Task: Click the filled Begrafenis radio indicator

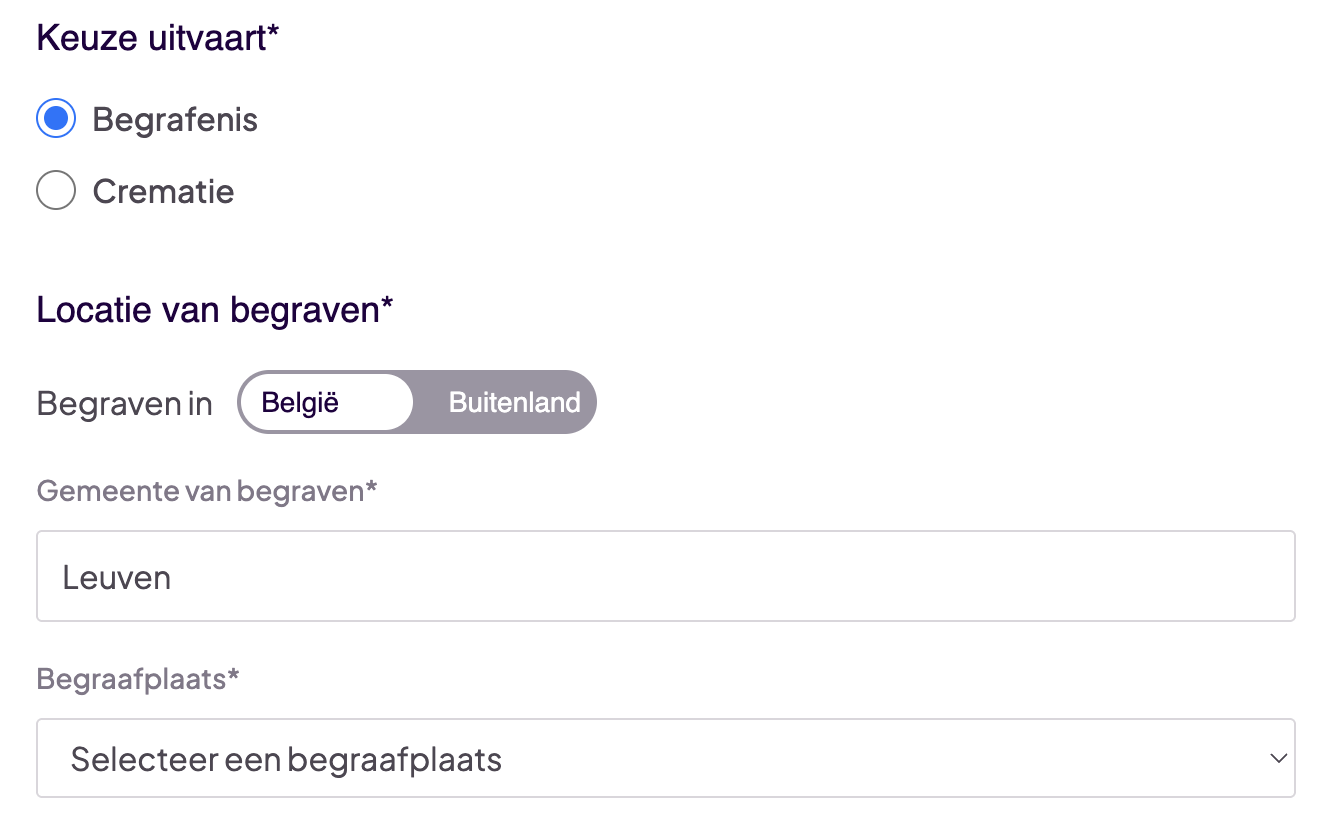Action: coord(56,118)
